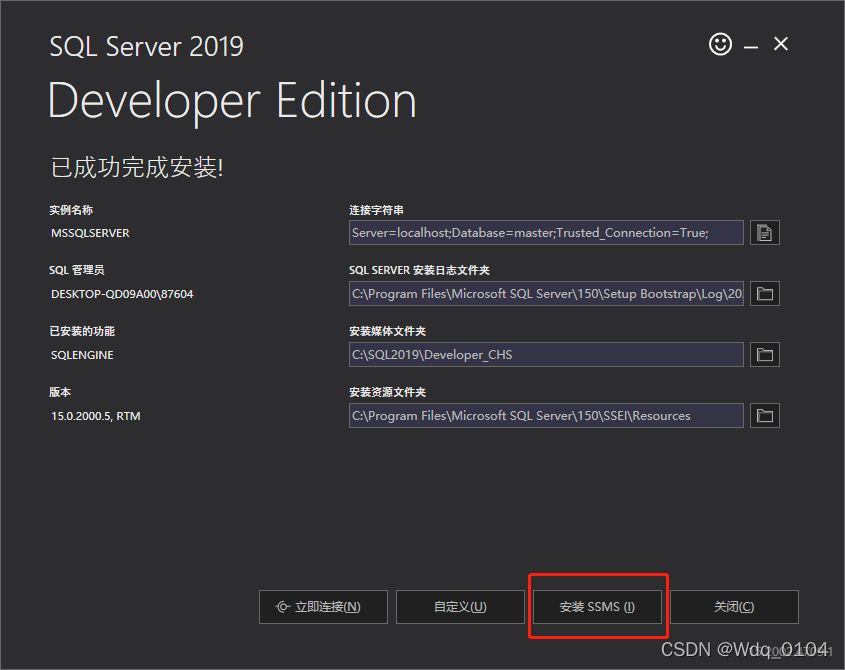Click the SQL Server 2019 title text

tap(147, 46)
